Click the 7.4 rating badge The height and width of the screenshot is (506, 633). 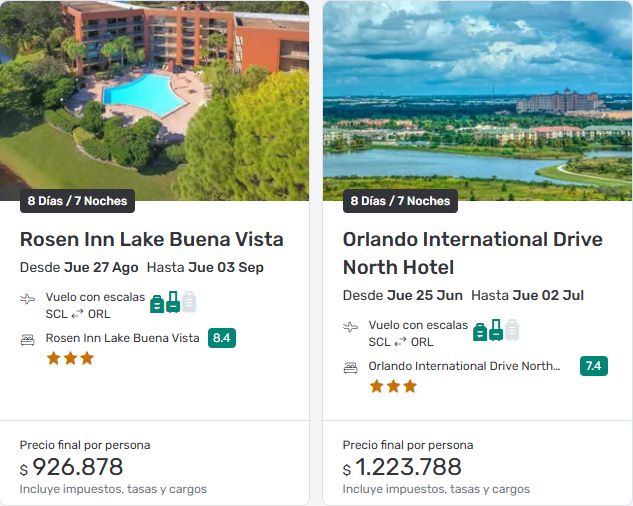(594, 366)
